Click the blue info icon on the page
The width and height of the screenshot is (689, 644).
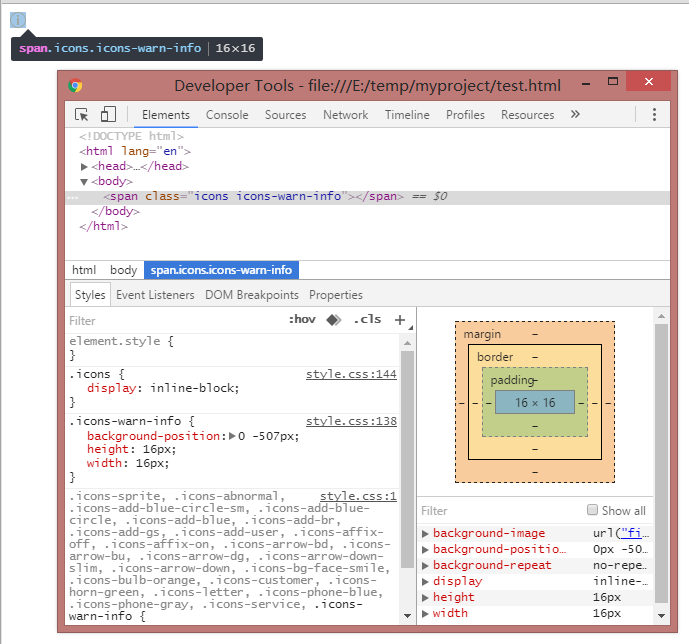(18, 20)
